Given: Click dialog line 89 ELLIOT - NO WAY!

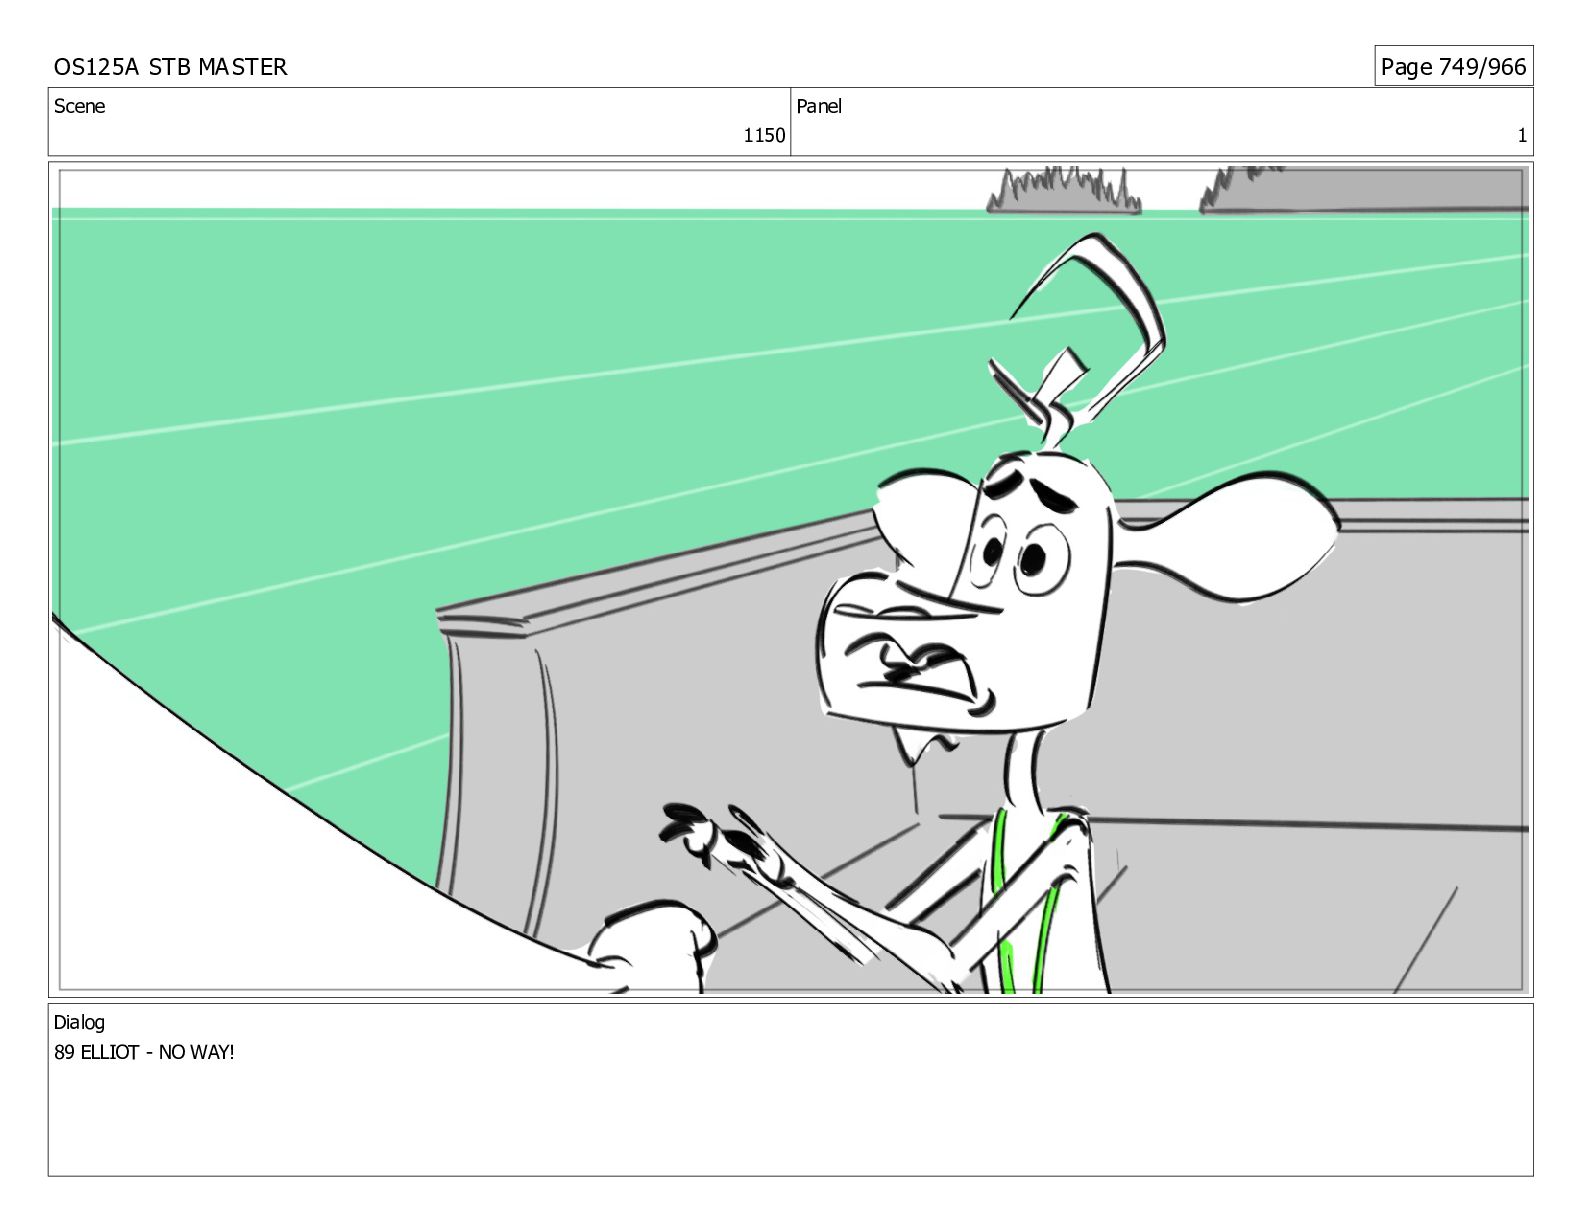Looking at the screenshot, I should (144, 1052).
